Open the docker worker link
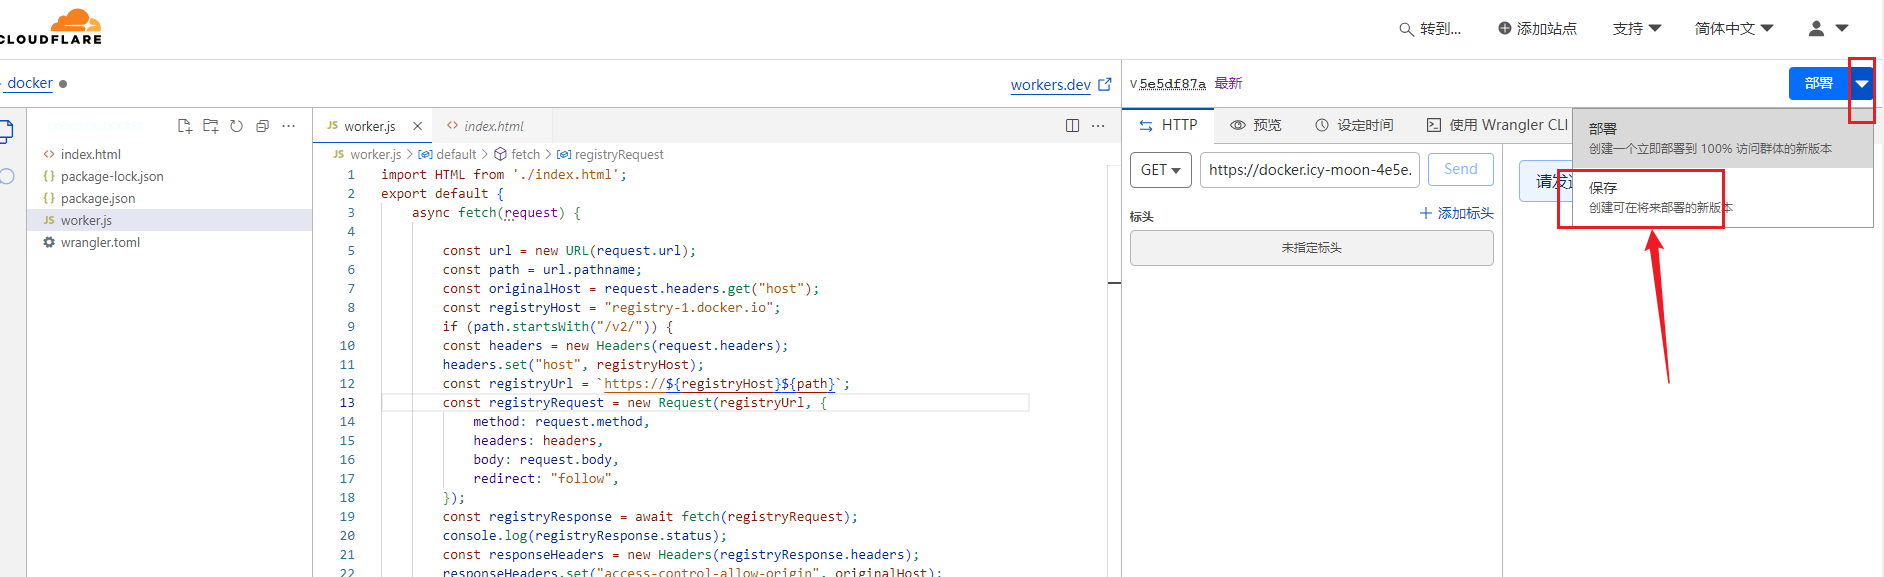This screenshot has height=577, width=1884. (x=30, y=83)
